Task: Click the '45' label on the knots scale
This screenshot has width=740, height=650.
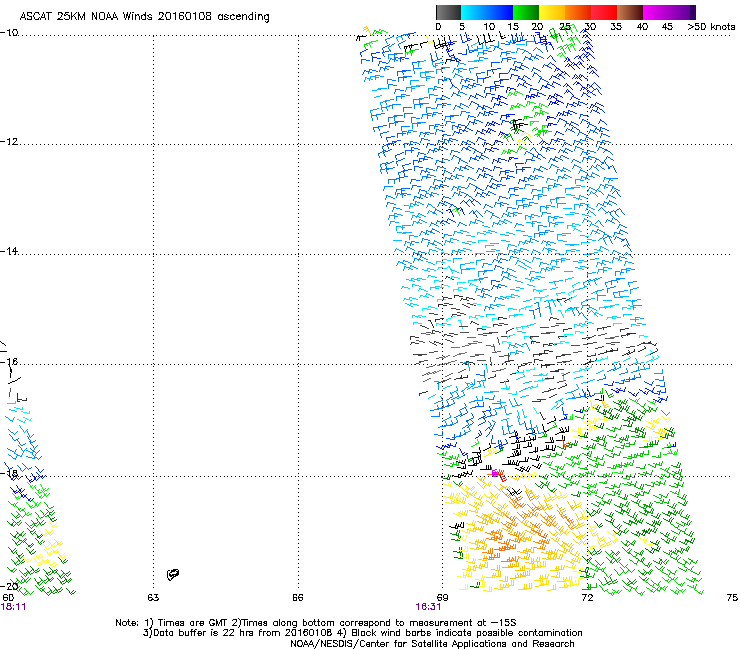Action: [667, 27]
